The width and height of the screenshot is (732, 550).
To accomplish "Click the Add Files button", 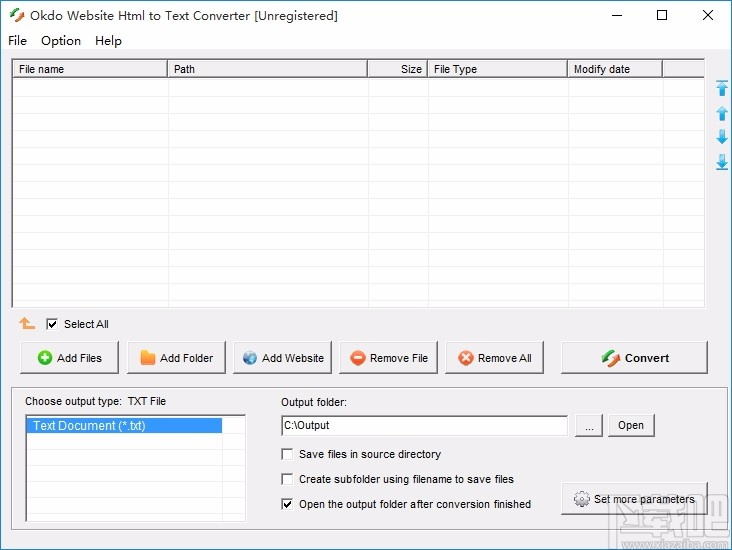I will [x=70, y=358].
